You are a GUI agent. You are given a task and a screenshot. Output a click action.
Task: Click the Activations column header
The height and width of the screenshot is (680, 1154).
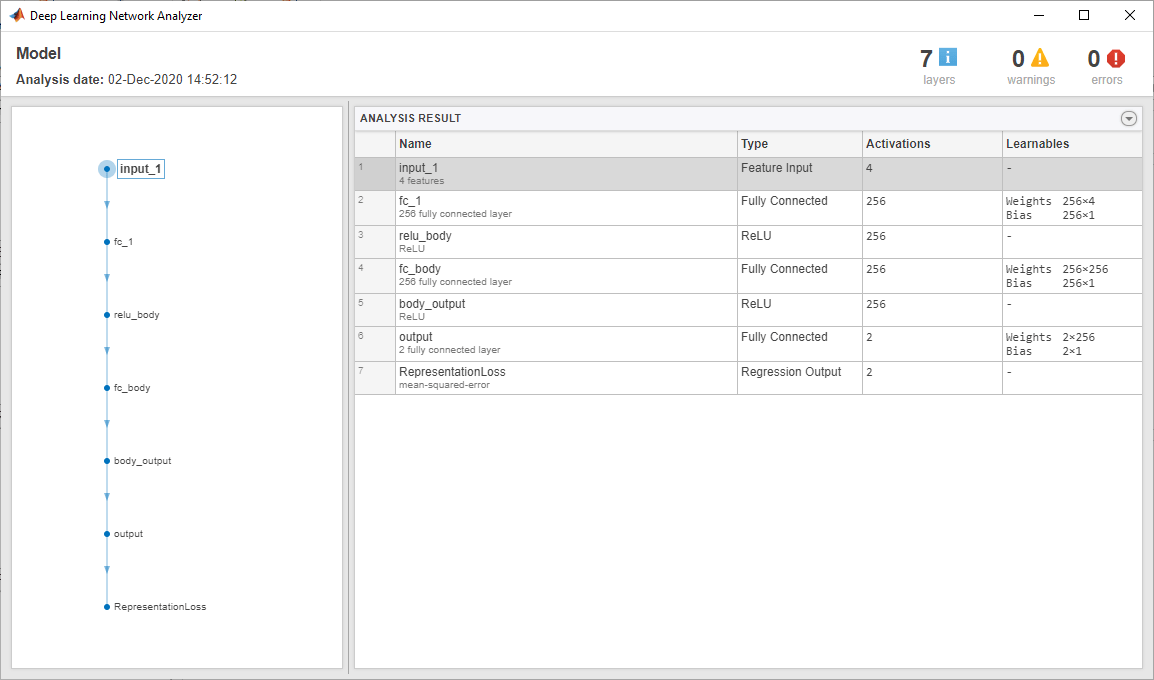[898, 143]
